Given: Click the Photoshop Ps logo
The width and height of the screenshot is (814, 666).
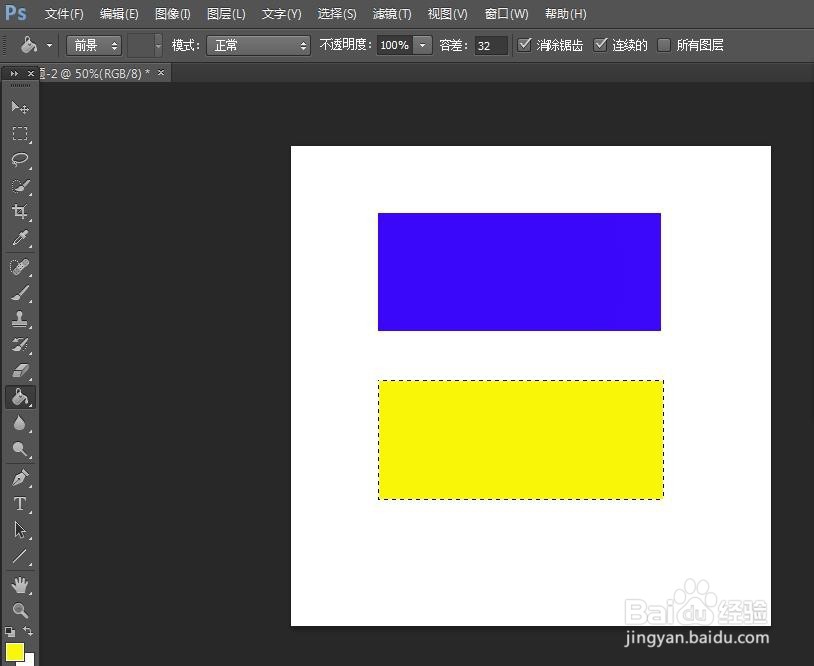Looking at the screenshot, I should pos(15,12).
